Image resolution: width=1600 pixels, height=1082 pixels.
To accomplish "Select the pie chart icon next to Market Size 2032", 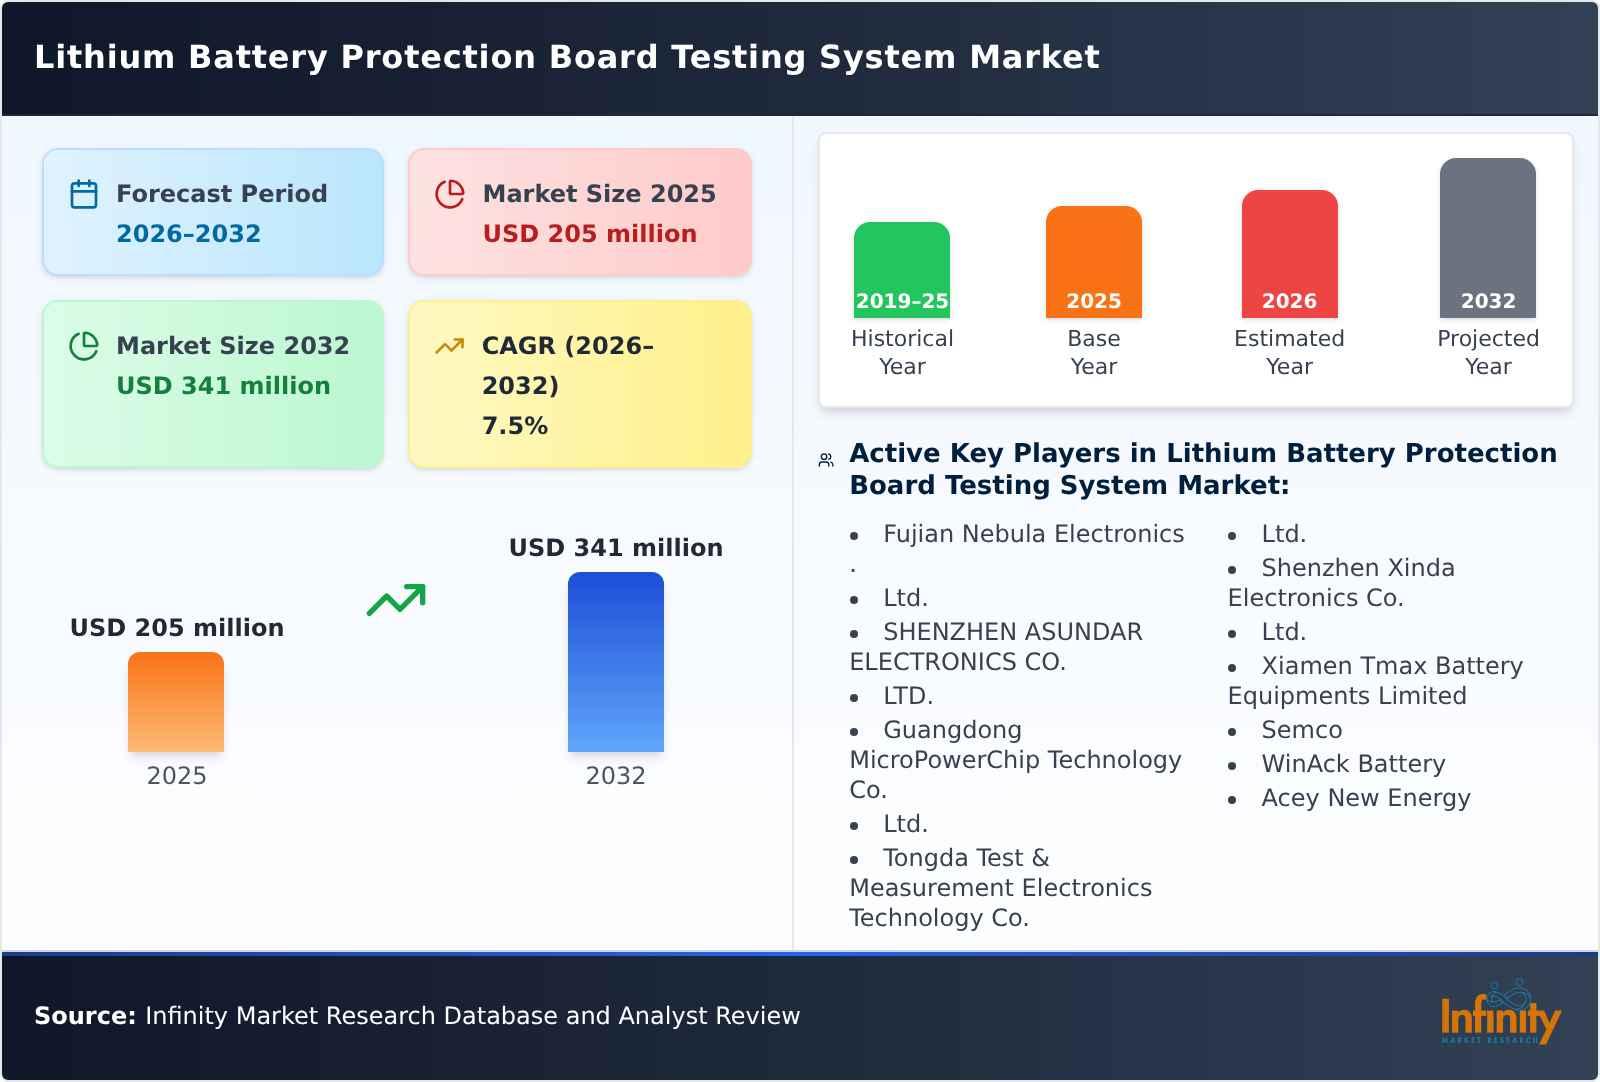I will tap(84, 345).
